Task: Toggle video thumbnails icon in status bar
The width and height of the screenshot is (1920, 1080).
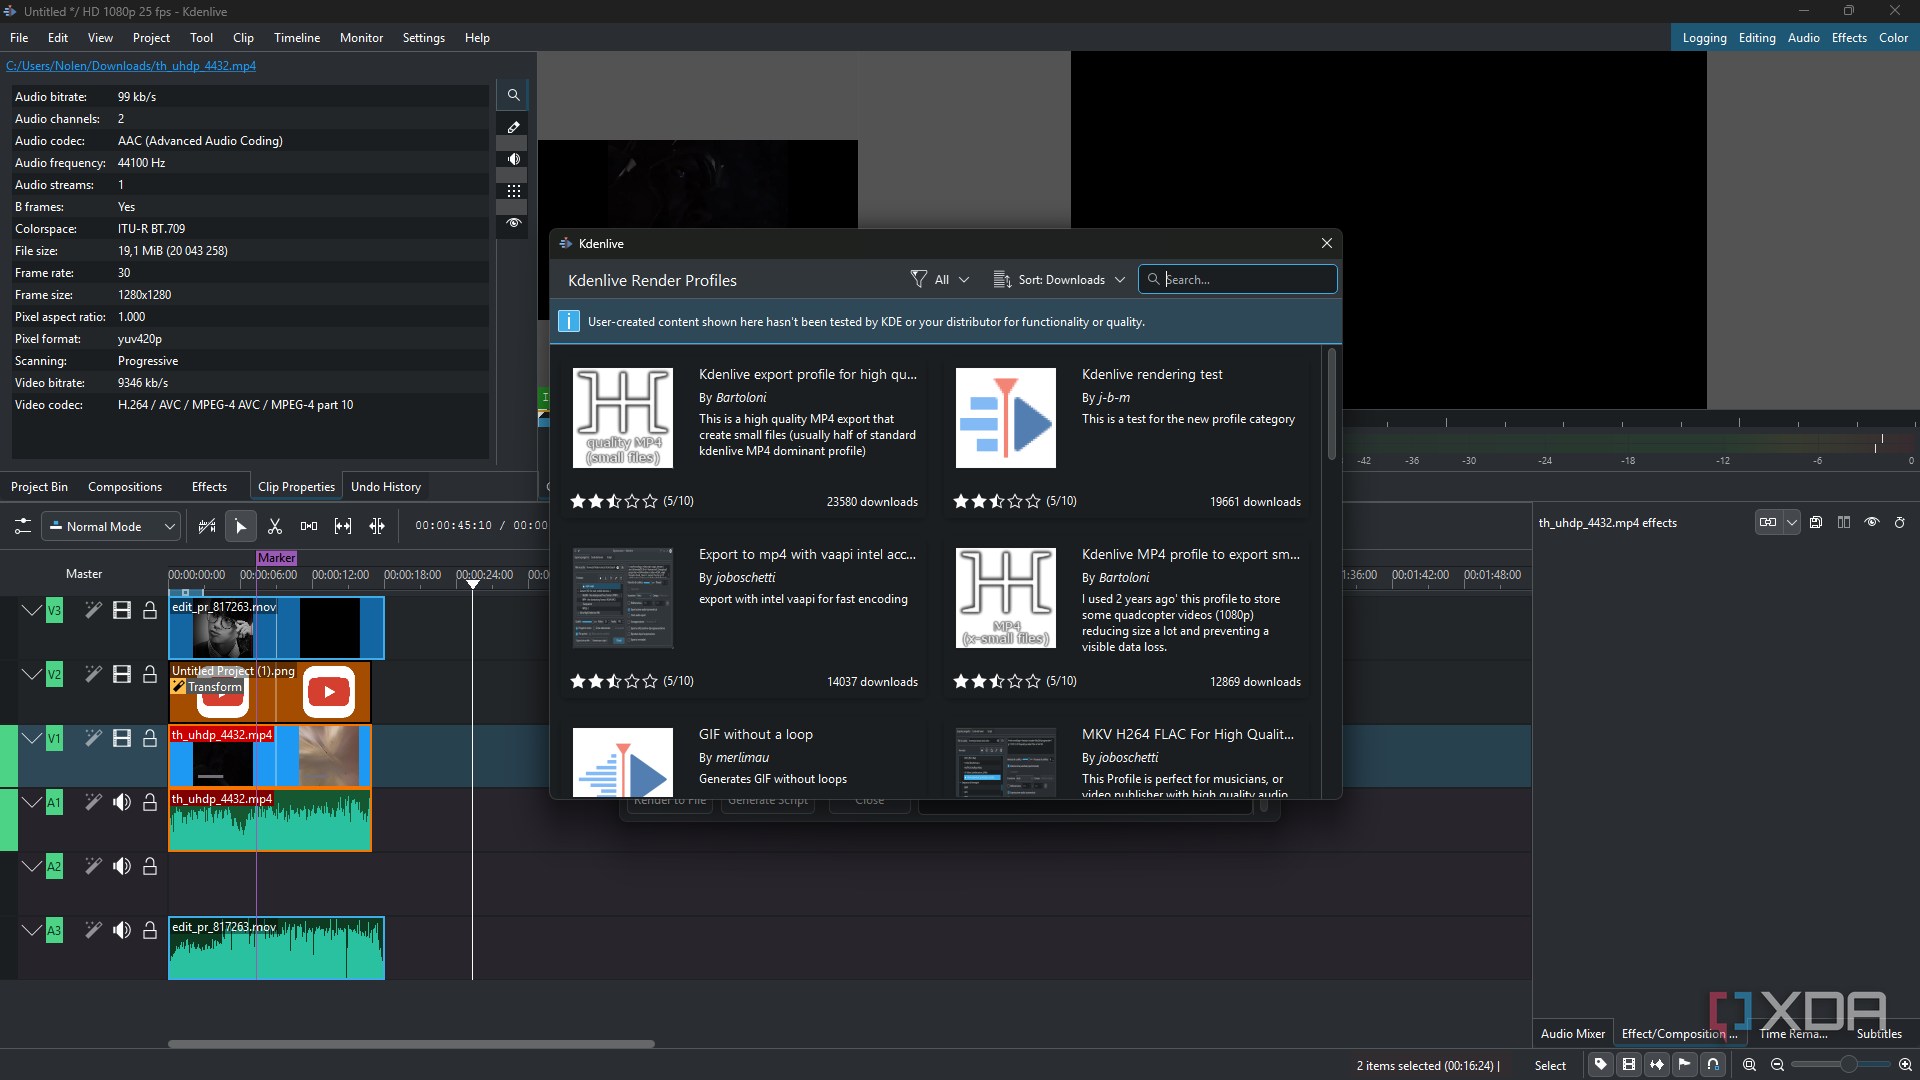Action: click(x=1629, y=1064)
